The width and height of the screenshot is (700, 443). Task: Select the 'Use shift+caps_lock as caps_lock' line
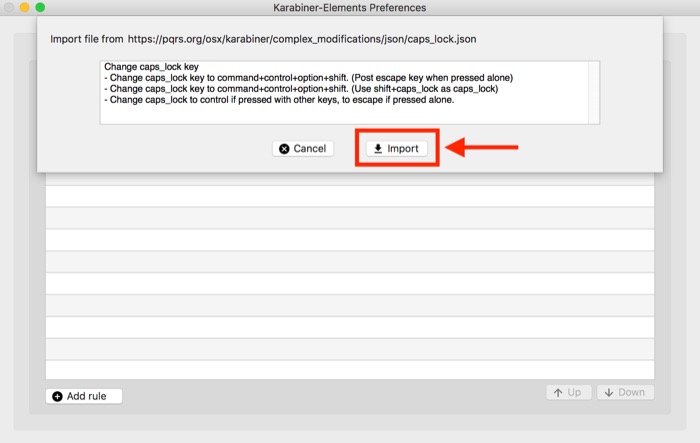click(301, 89)
